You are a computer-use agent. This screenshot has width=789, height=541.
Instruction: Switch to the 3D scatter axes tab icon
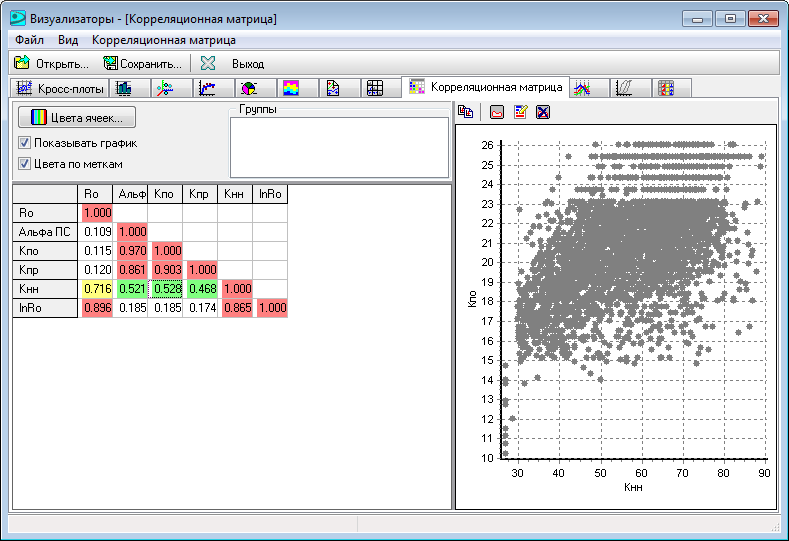[165, 88]
